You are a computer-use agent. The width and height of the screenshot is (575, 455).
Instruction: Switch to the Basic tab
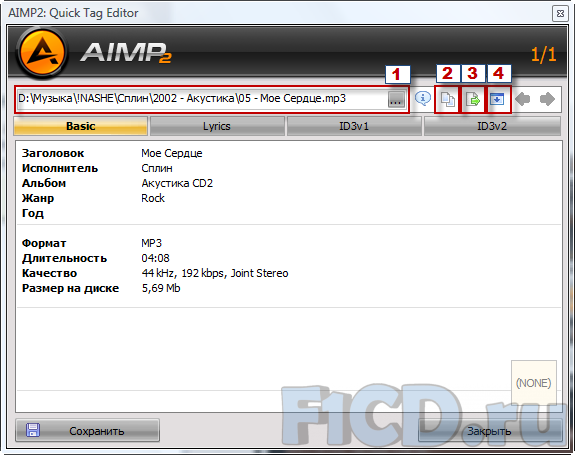tap(81, 126)
